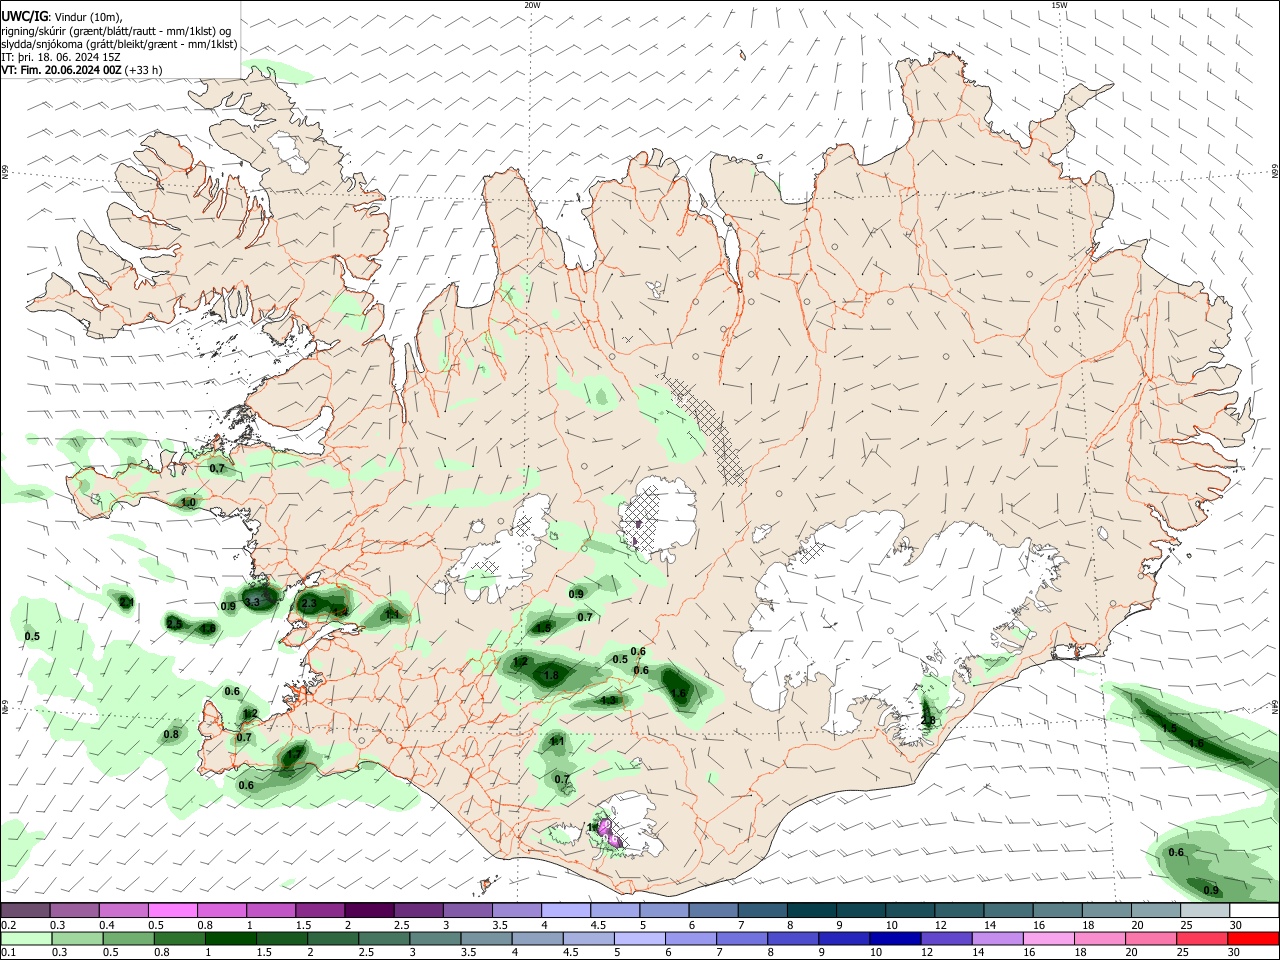Click the 1.0 value on Snæfellsnes peninsula
Screen dimensions: 1280x960
[x=188, y=502]
